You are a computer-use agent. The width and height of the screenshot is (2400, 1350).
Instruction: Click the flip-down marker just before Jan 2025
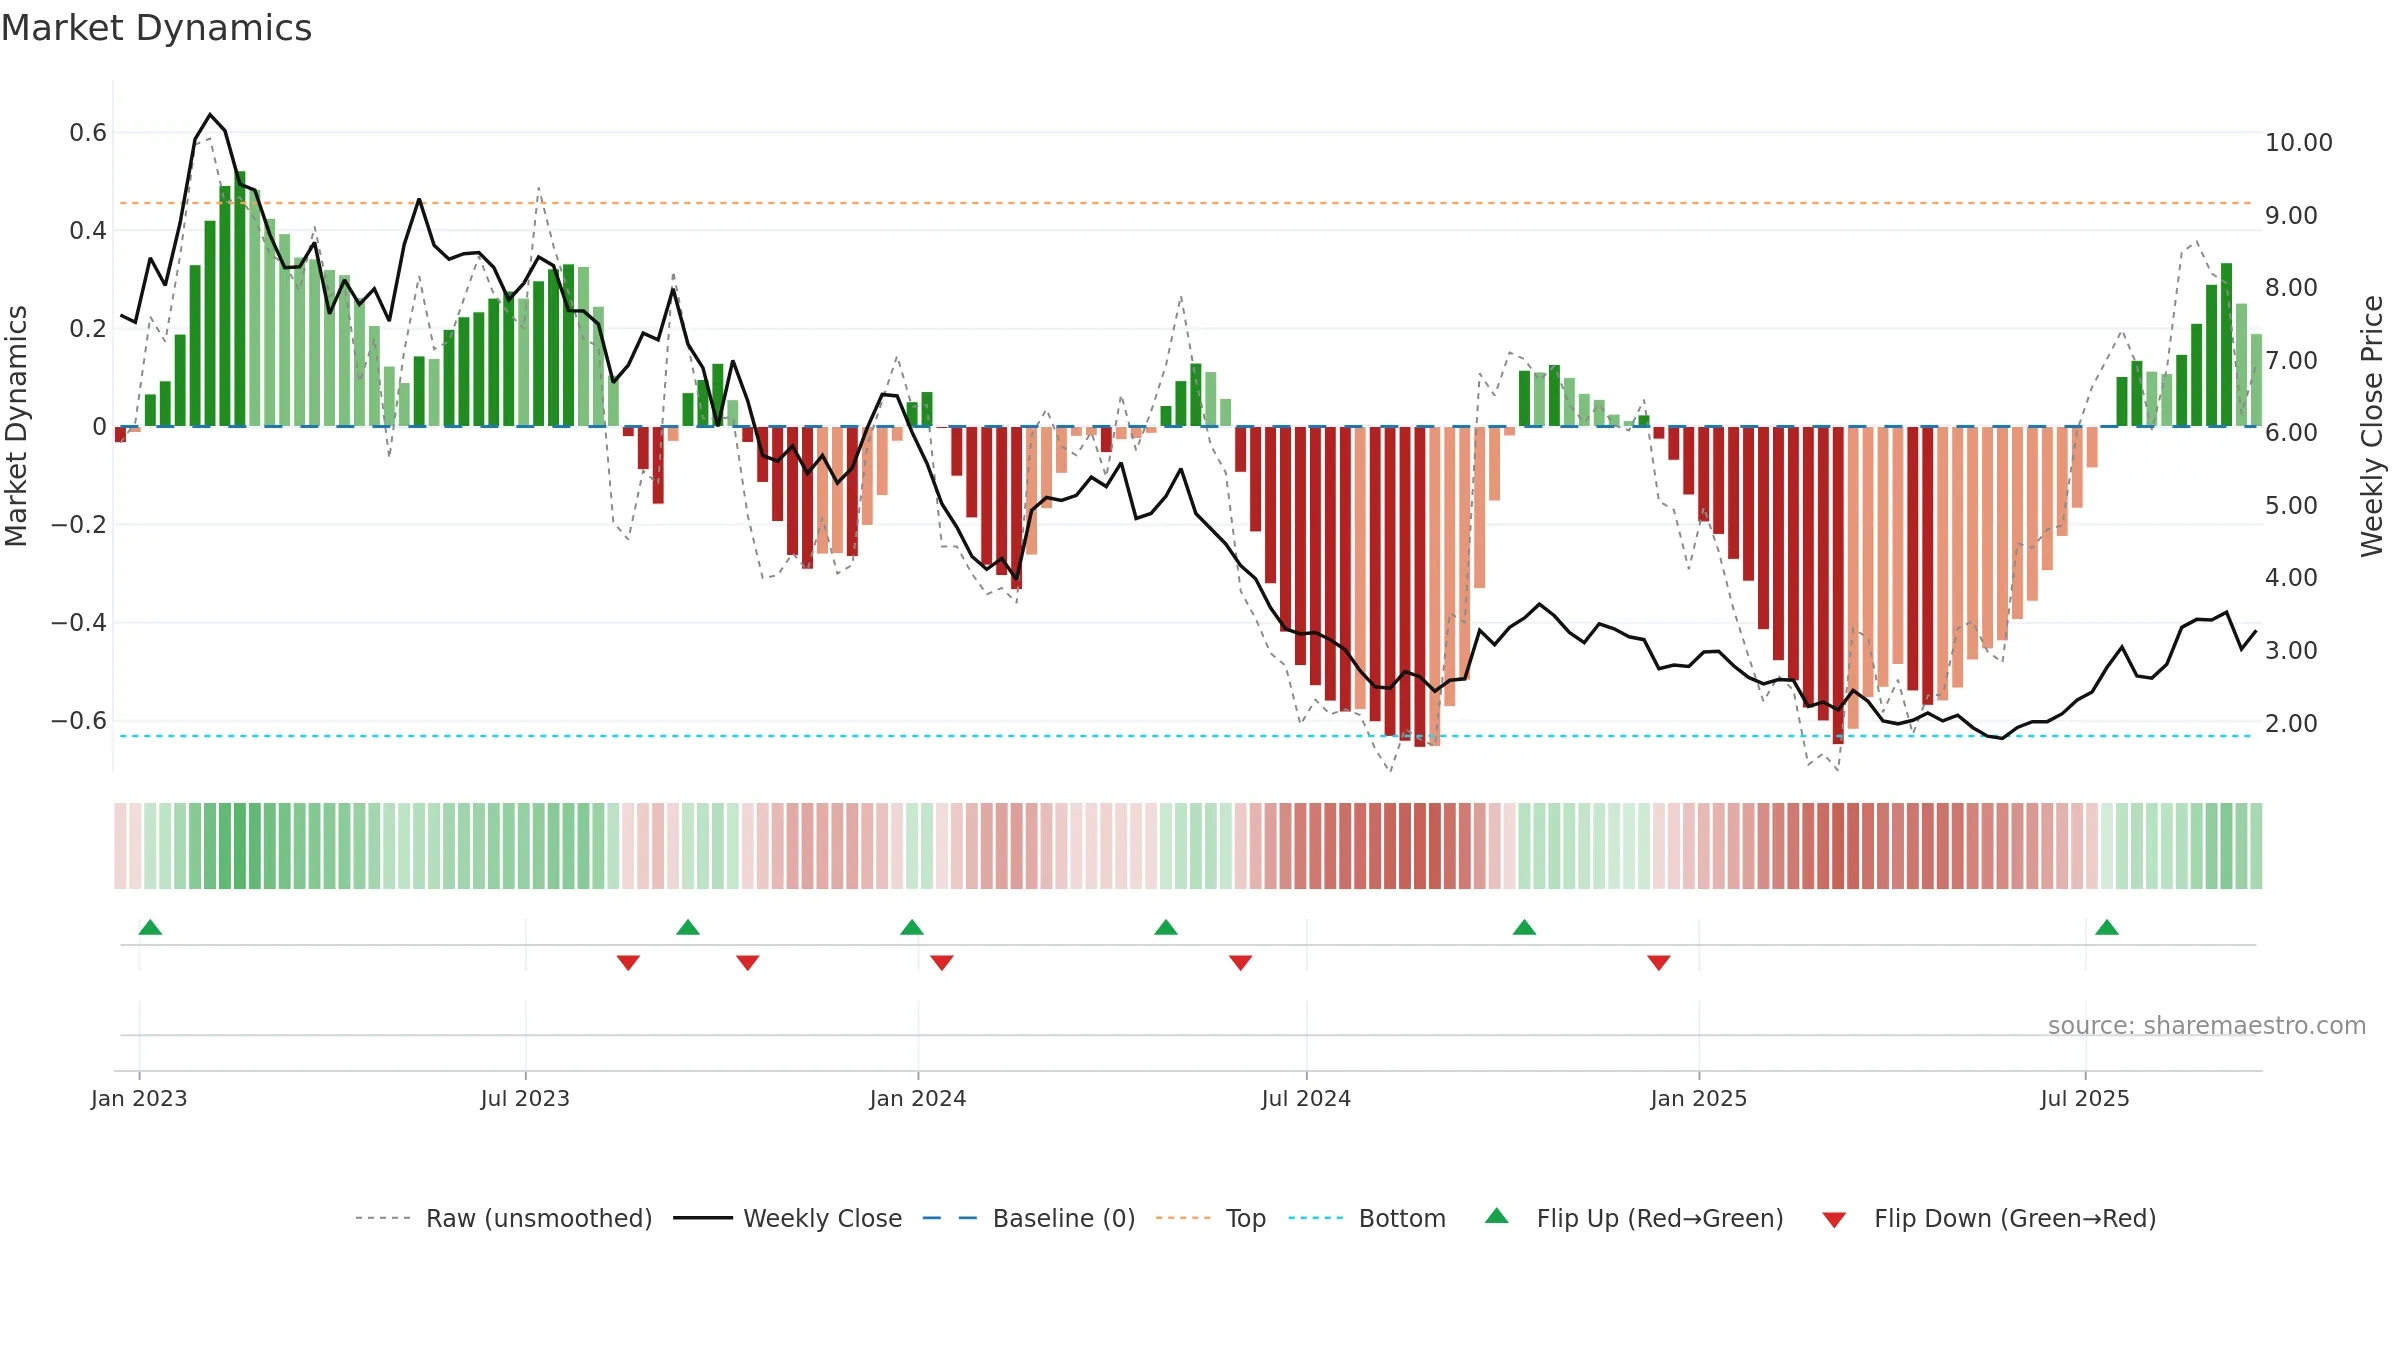tap(1659, 963)
